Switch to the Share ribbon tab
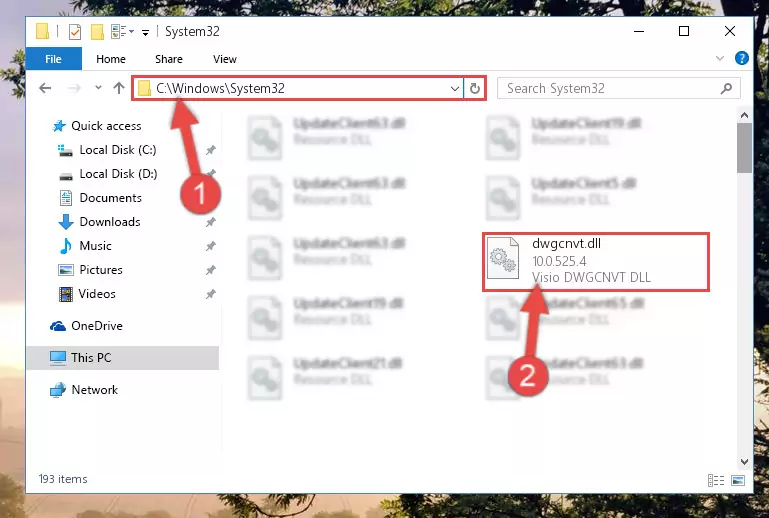The width and height of the screenshot is (769, 518). click(169, 59)
